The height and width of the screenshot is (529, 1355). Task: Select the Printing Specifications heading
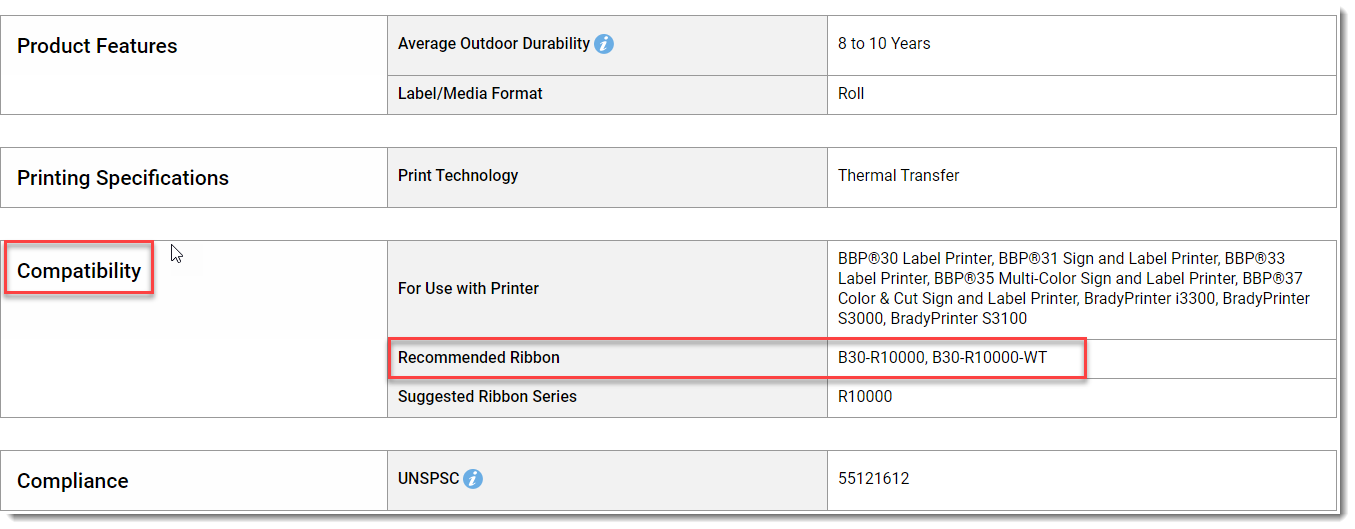123,178
